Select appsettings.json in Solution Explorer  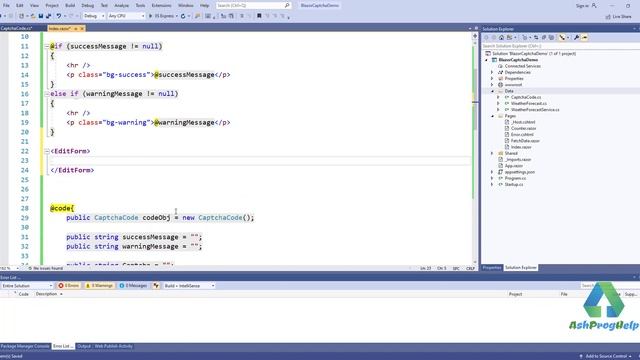(519, 172)
